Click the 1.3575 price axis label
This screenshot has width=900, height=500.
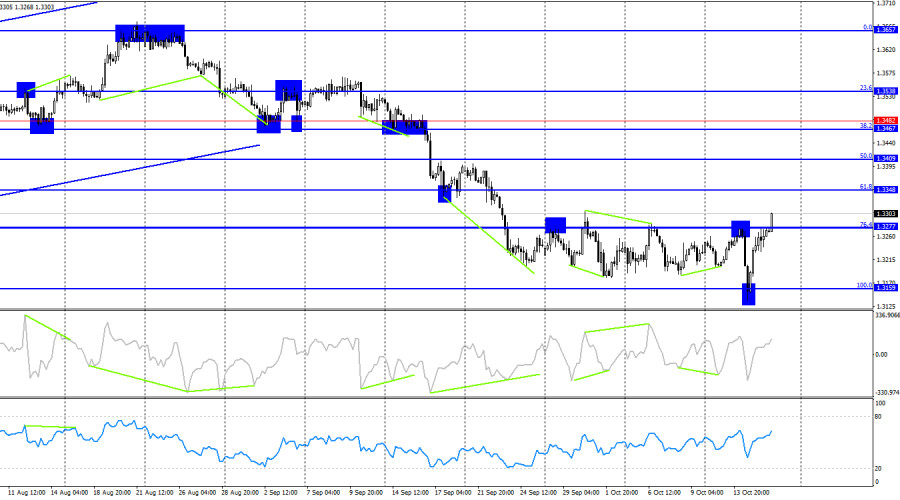(x=886, y=73)
